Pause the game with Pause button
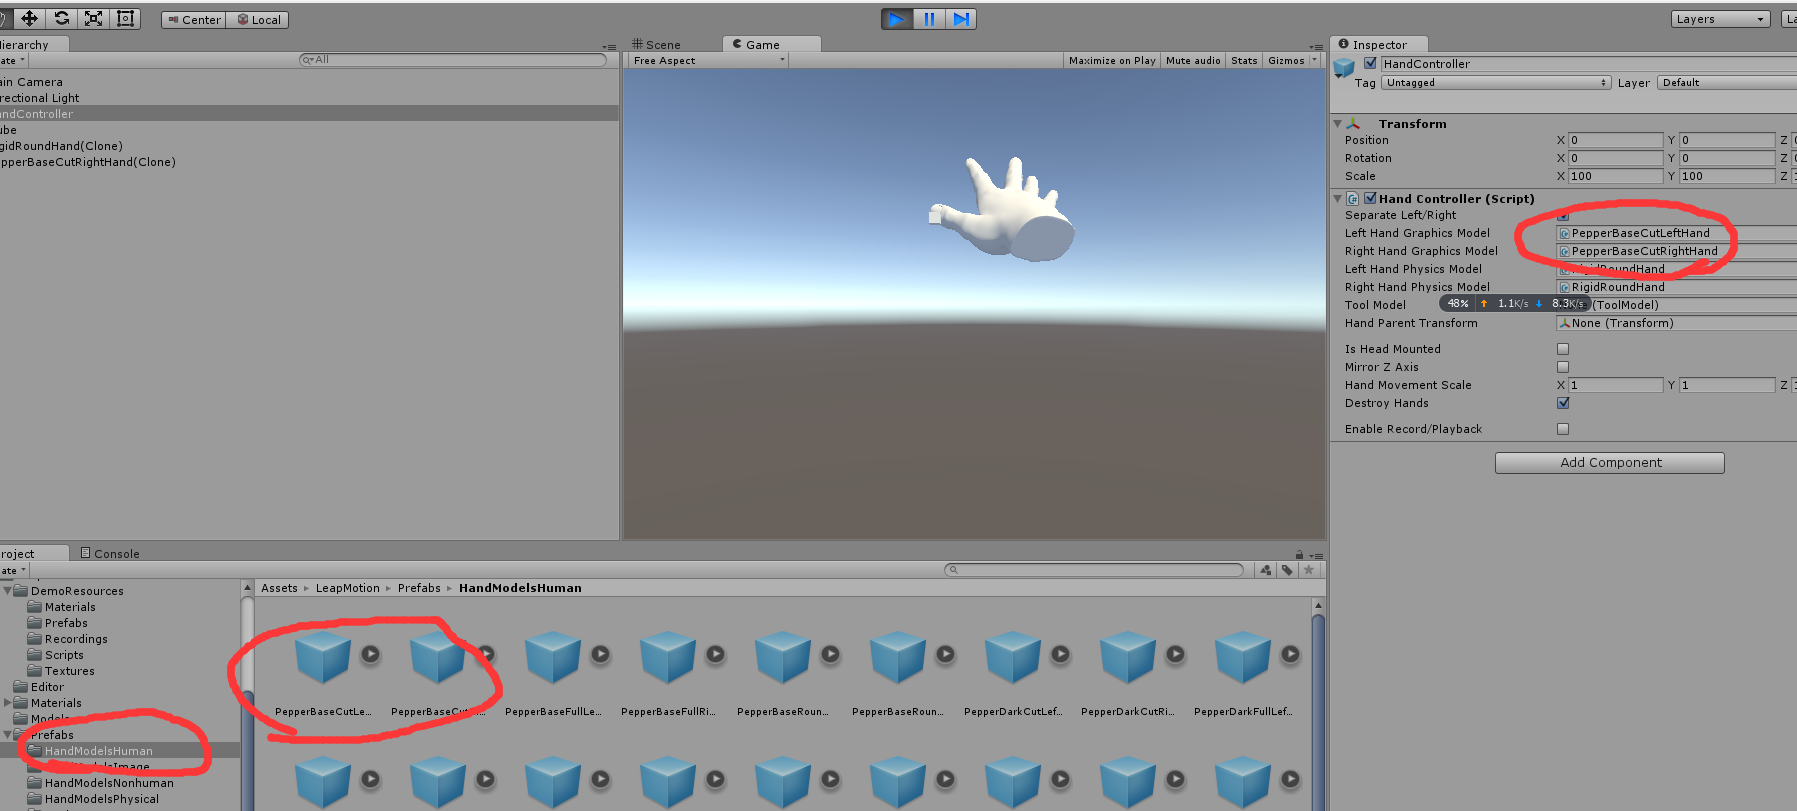 point(929,18)
